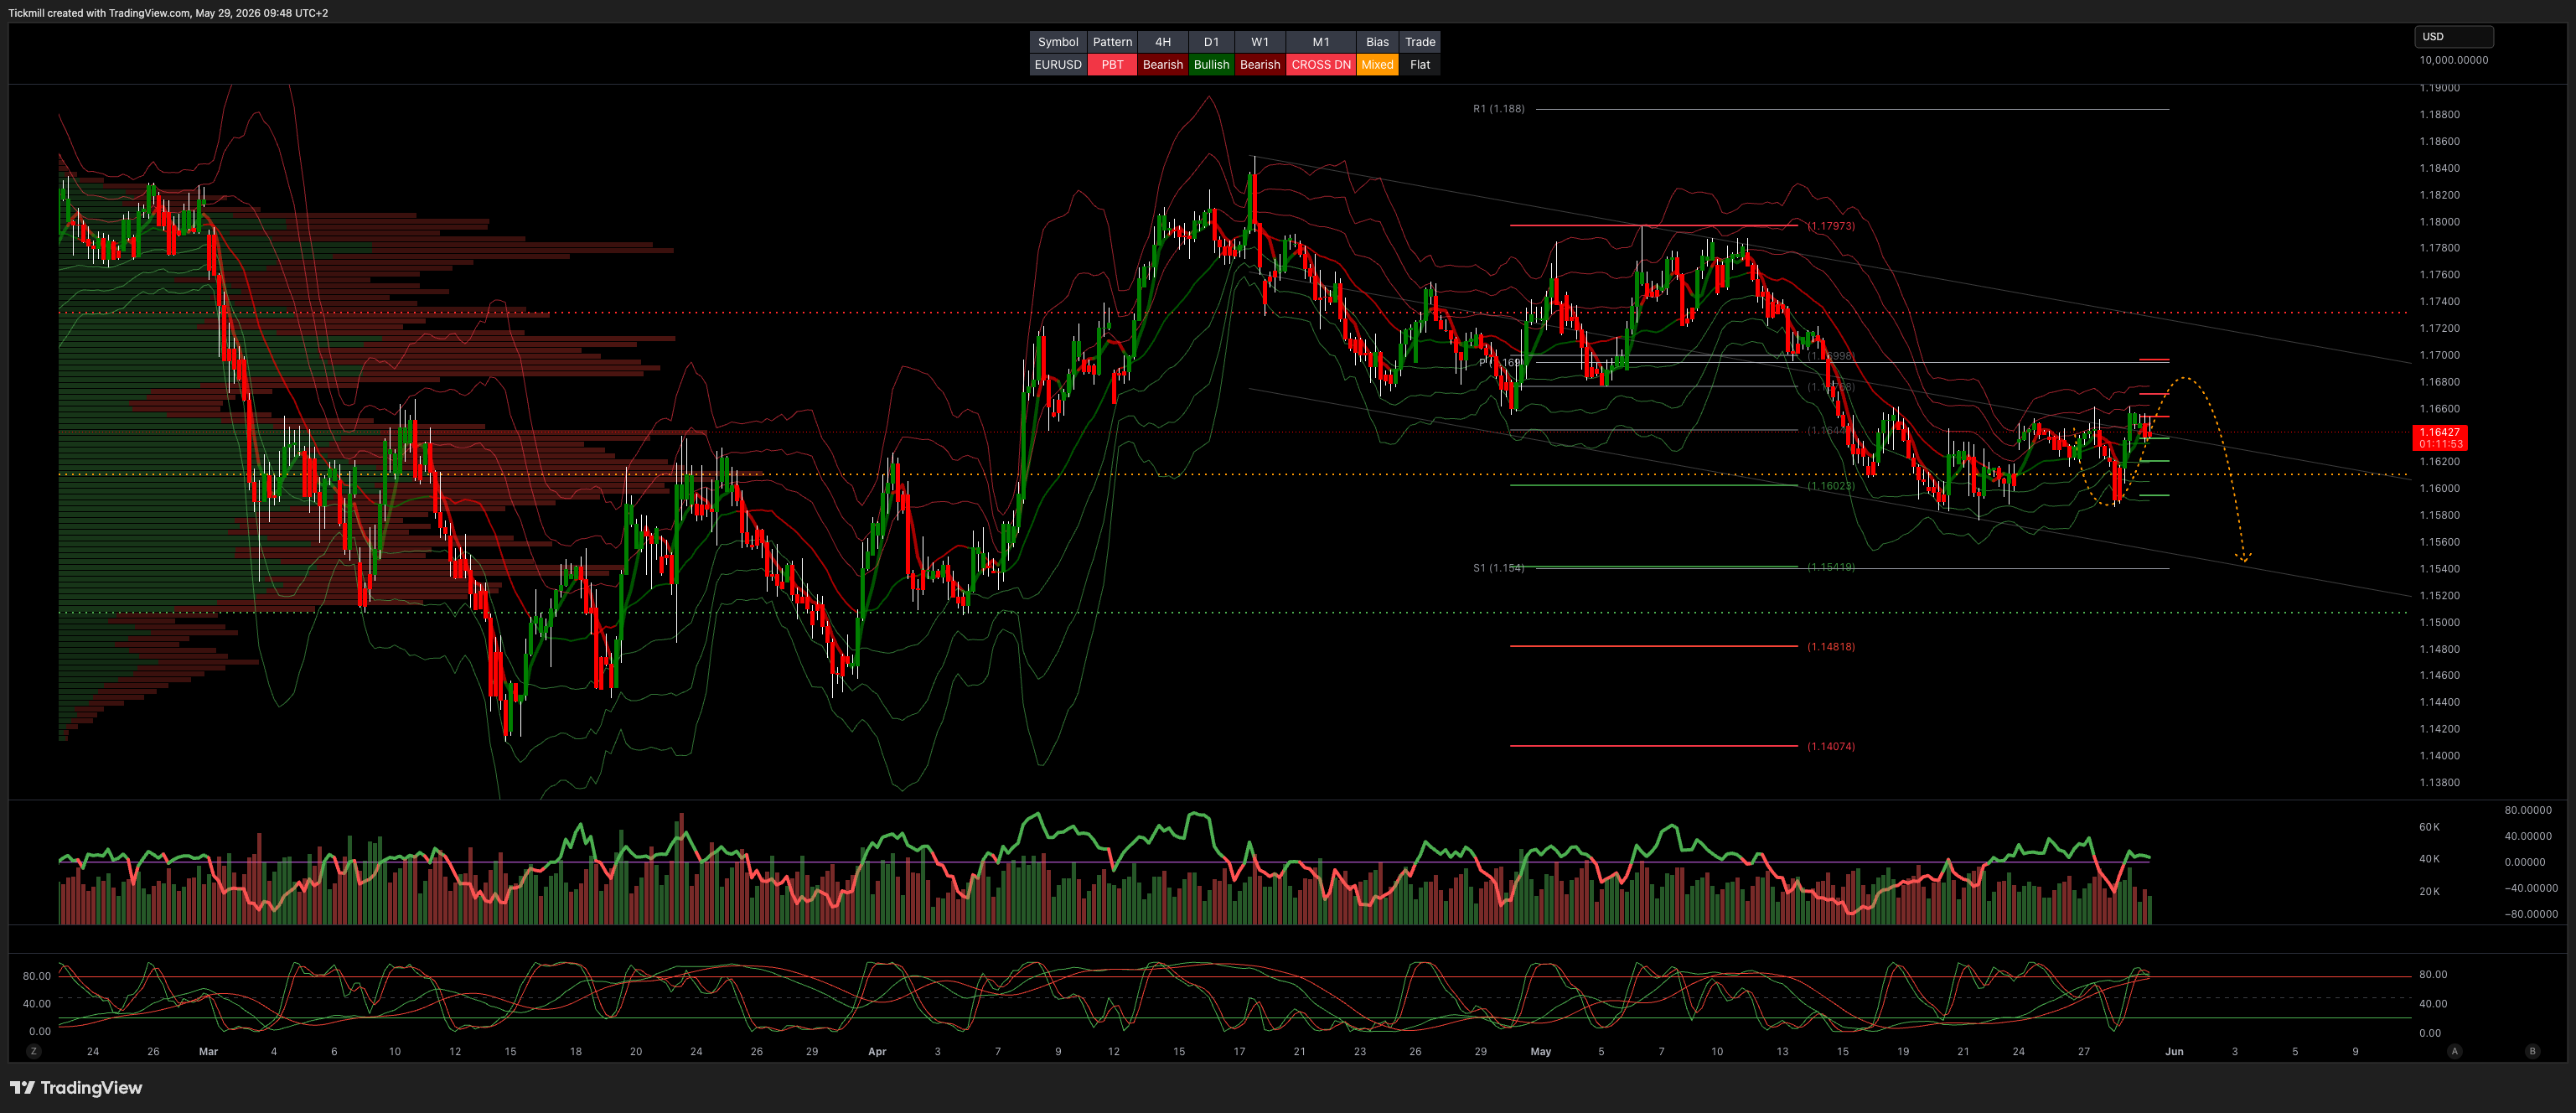Click the Trade column header
The width and height of the screenshot is (2576, 1113).
[1420, 42]
